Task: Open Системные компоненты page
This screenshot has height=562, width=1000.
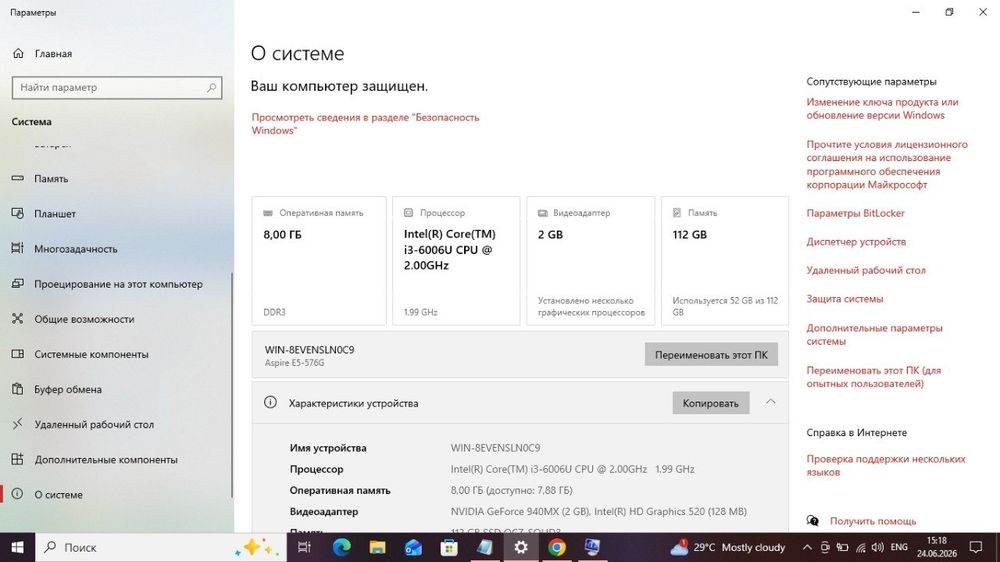Action: [x=91, y=354]
